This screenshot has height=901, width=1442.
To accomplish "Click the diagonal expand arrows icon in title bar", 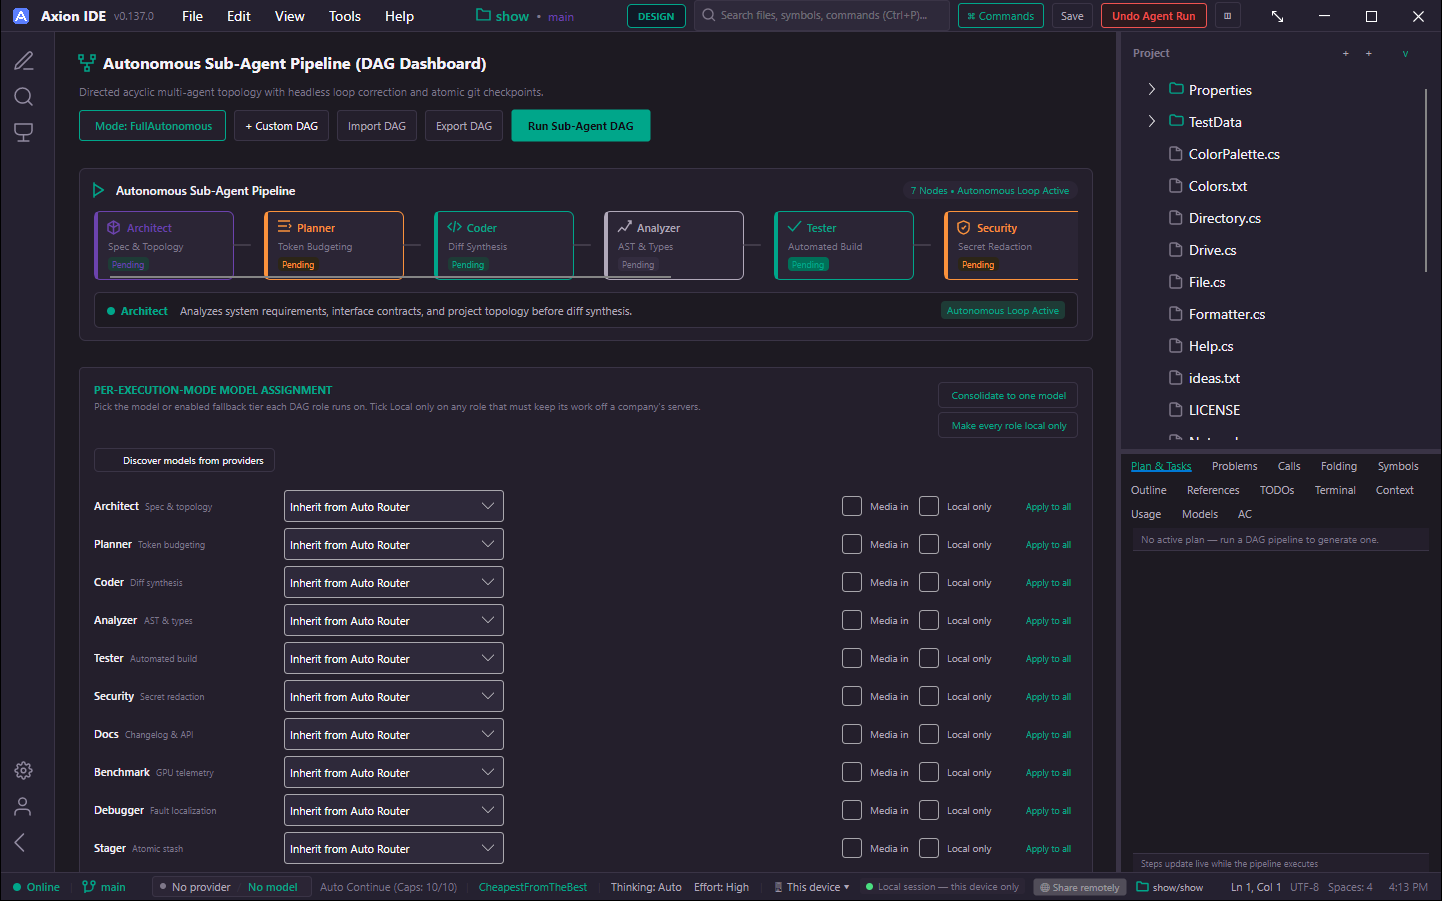I will [1277, 16].
